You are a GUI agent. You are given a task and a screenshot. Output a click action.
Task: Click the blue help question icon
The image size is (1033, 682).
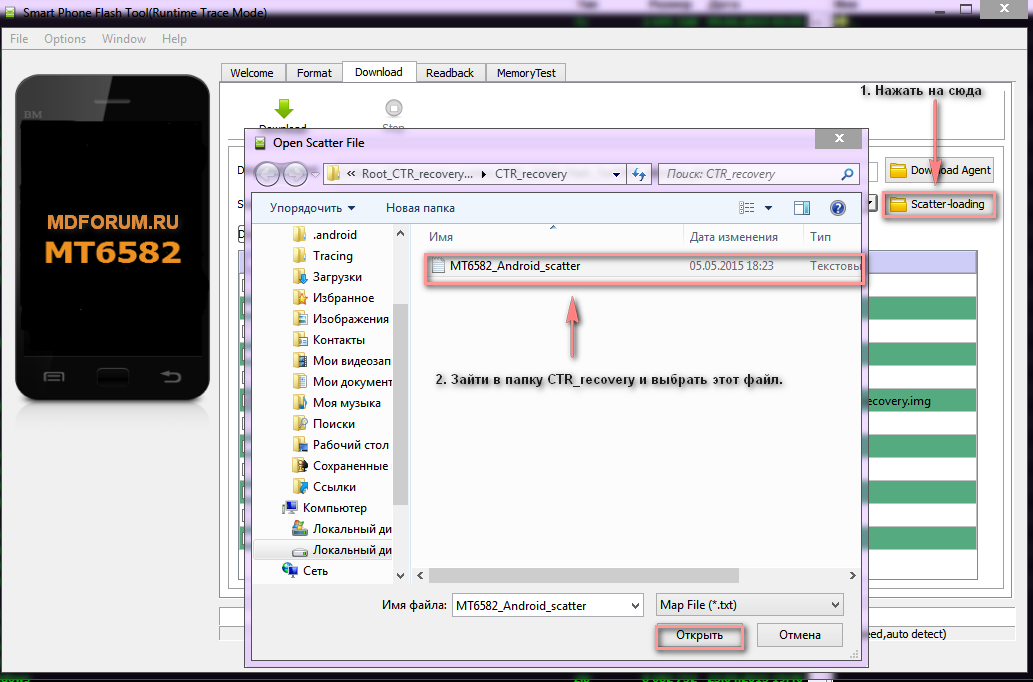coord(837,208)
